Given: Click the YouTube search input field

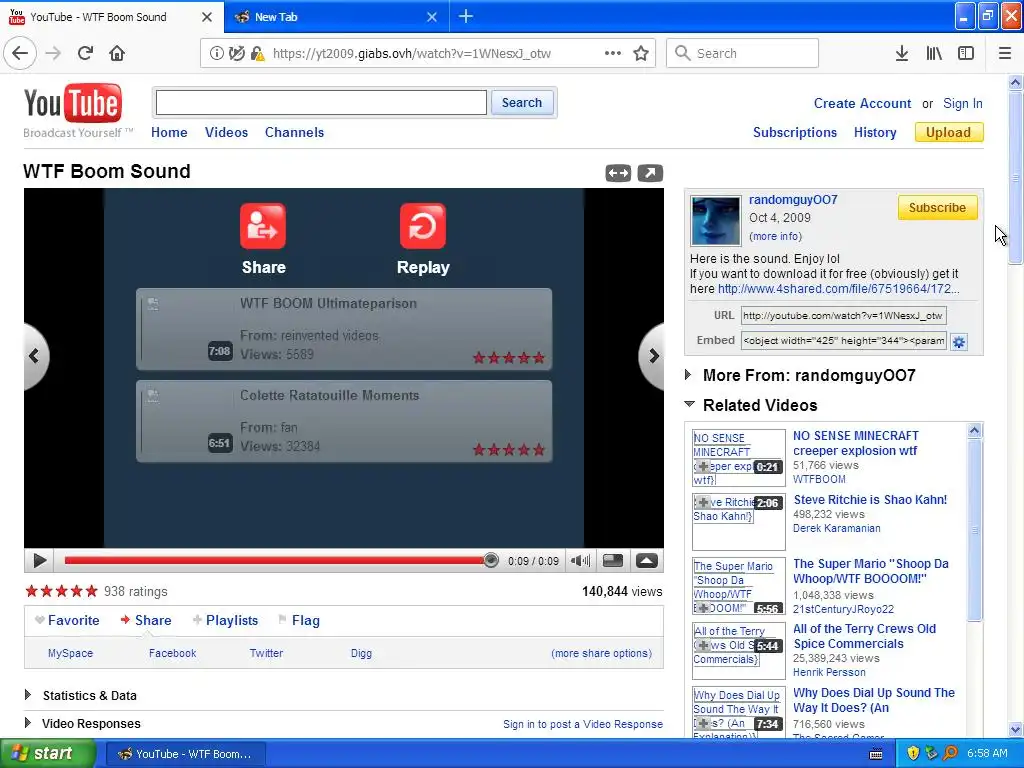Looking at the screenshot, I should tap(321, 103).
